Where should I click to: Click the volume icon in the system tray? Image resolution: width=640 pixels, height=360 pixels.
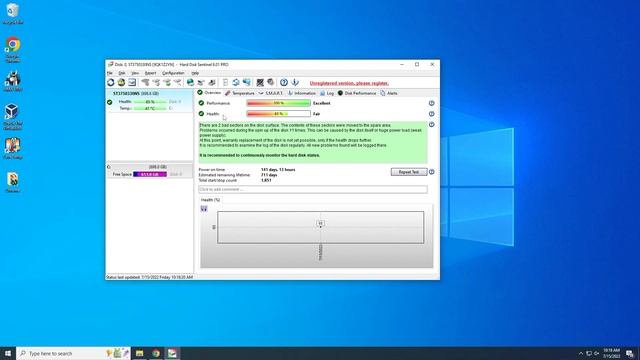click(597, 353)
